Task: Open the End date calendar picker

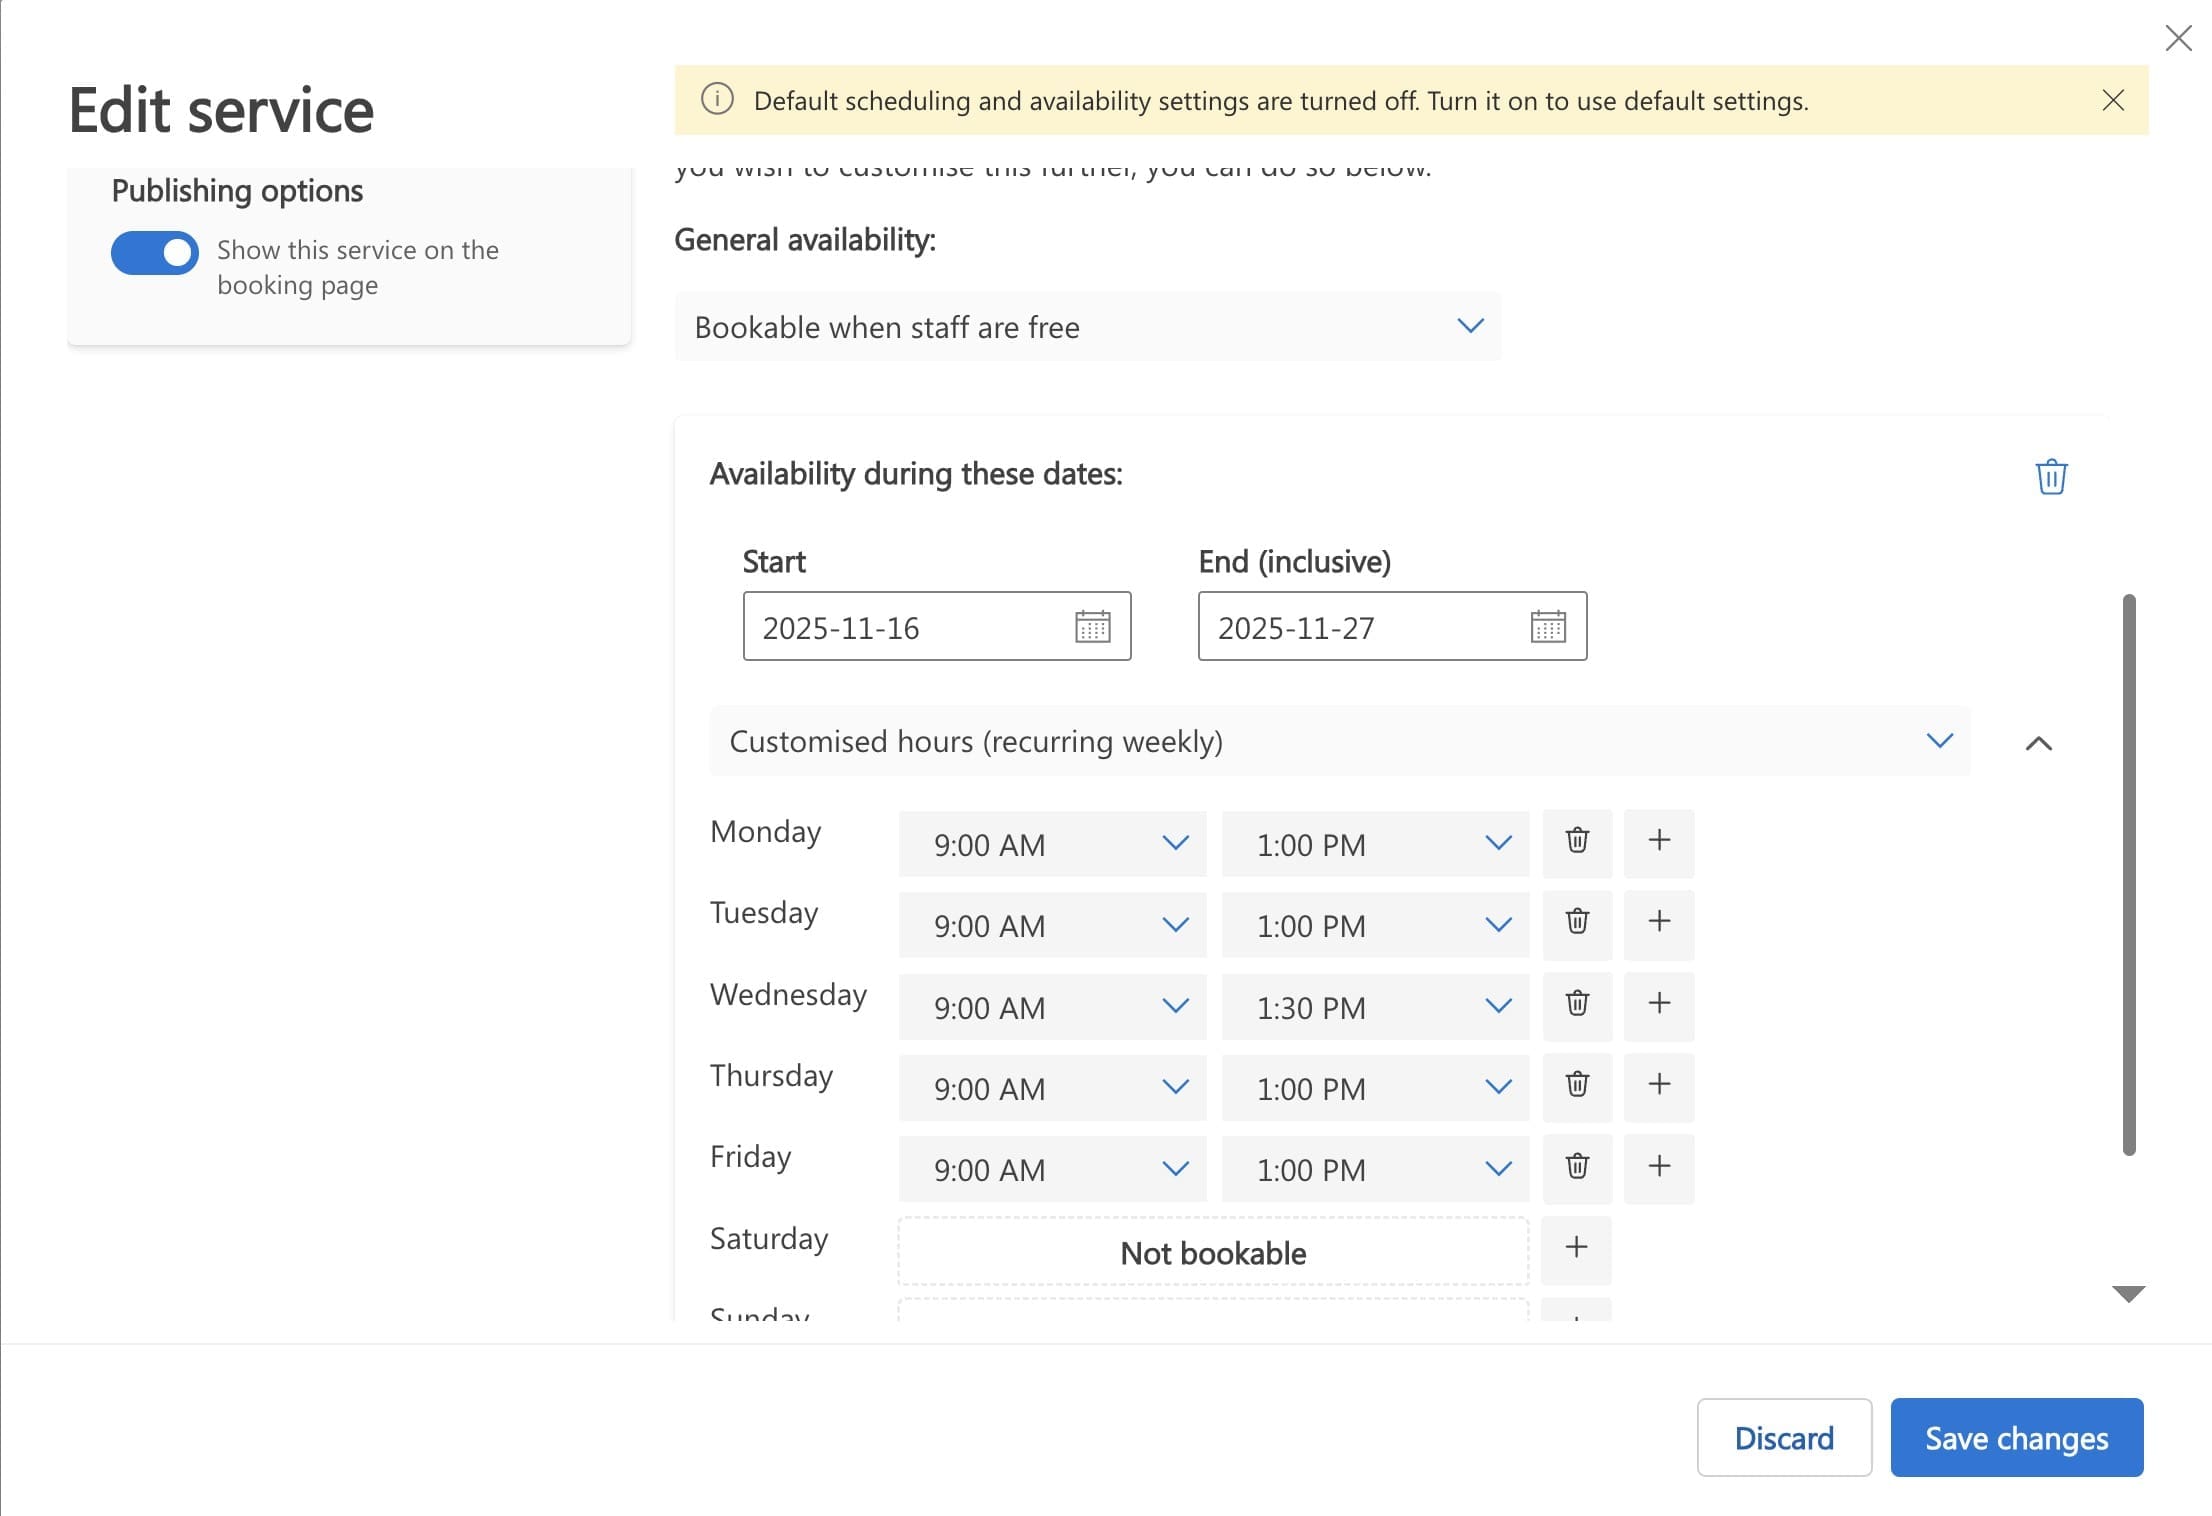Action: (x=1547, y=627)
